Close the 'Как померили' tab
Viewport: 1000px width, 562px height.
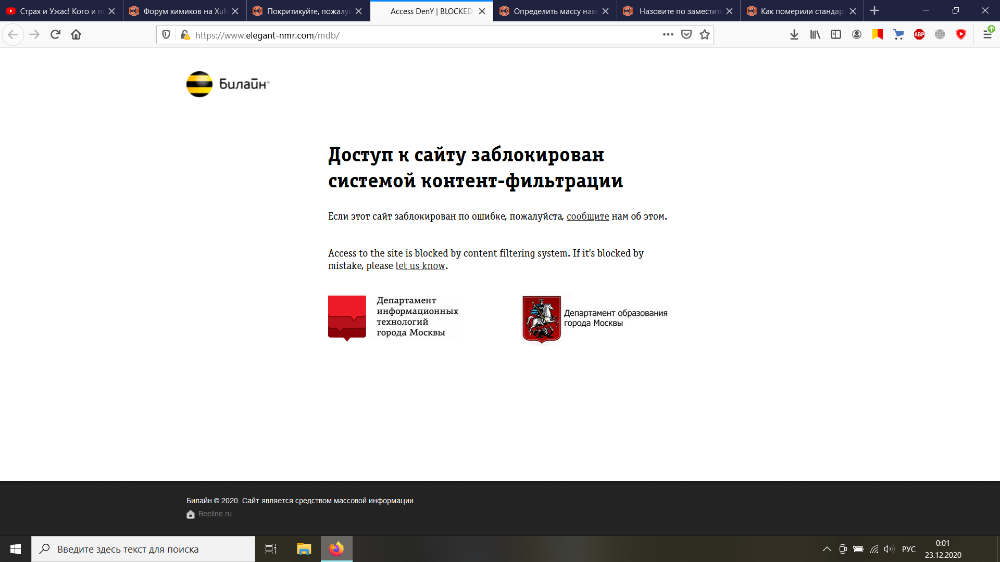[853, 11]
